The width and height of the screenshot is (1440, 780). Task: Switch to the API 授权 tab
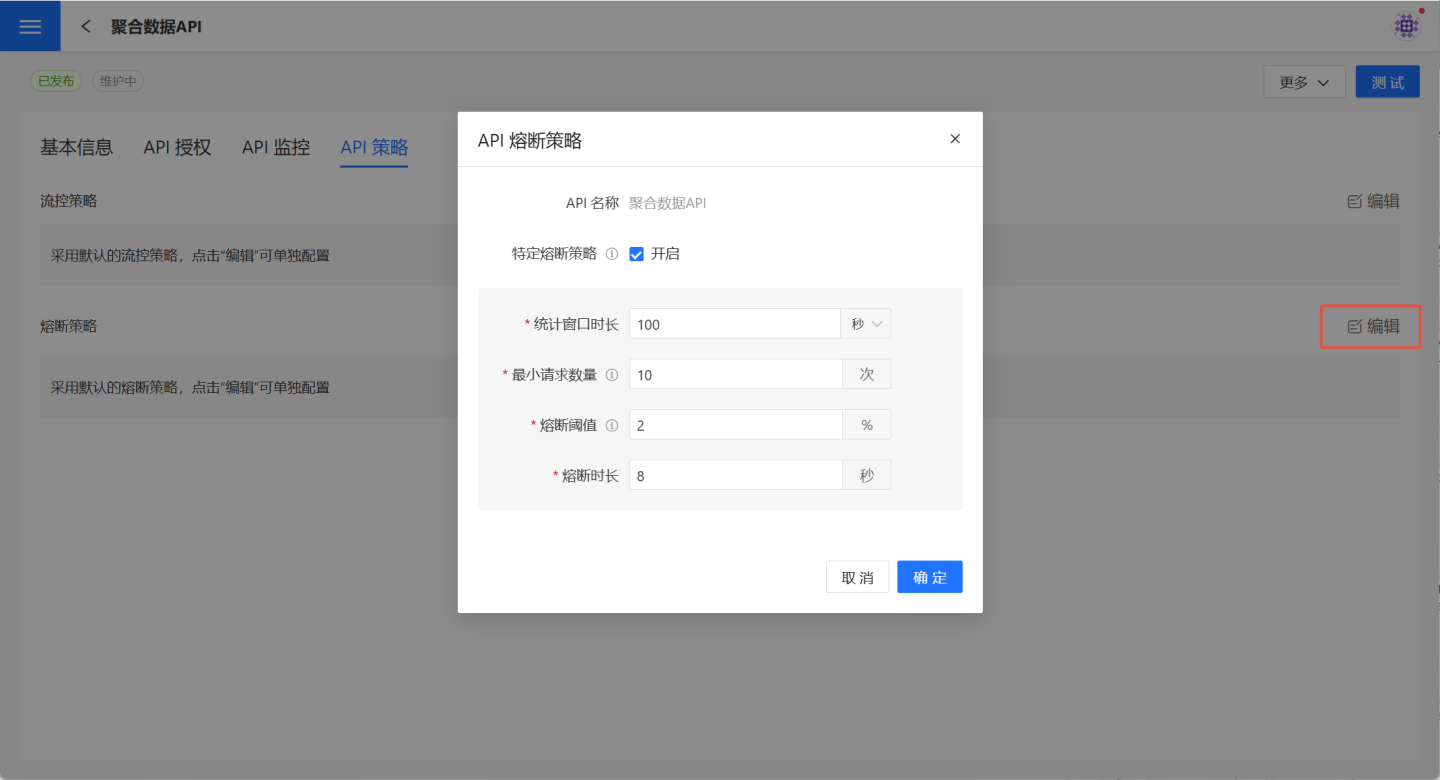(177, 147)
